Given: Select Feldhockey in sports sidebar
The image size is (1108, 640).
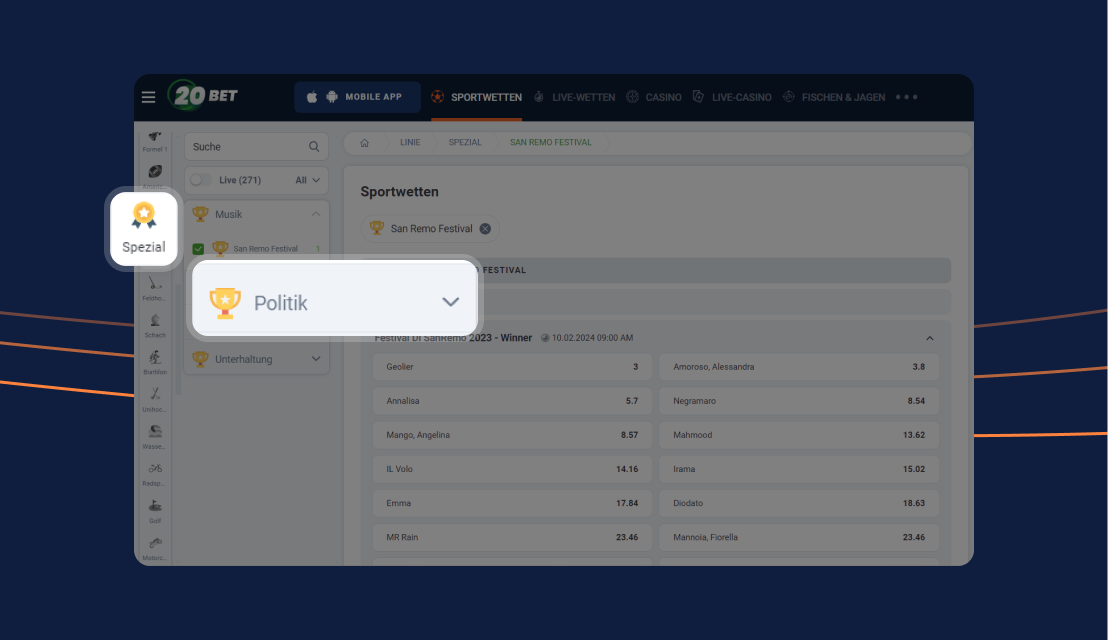Looking at the screenshot, I should (155, 288).
